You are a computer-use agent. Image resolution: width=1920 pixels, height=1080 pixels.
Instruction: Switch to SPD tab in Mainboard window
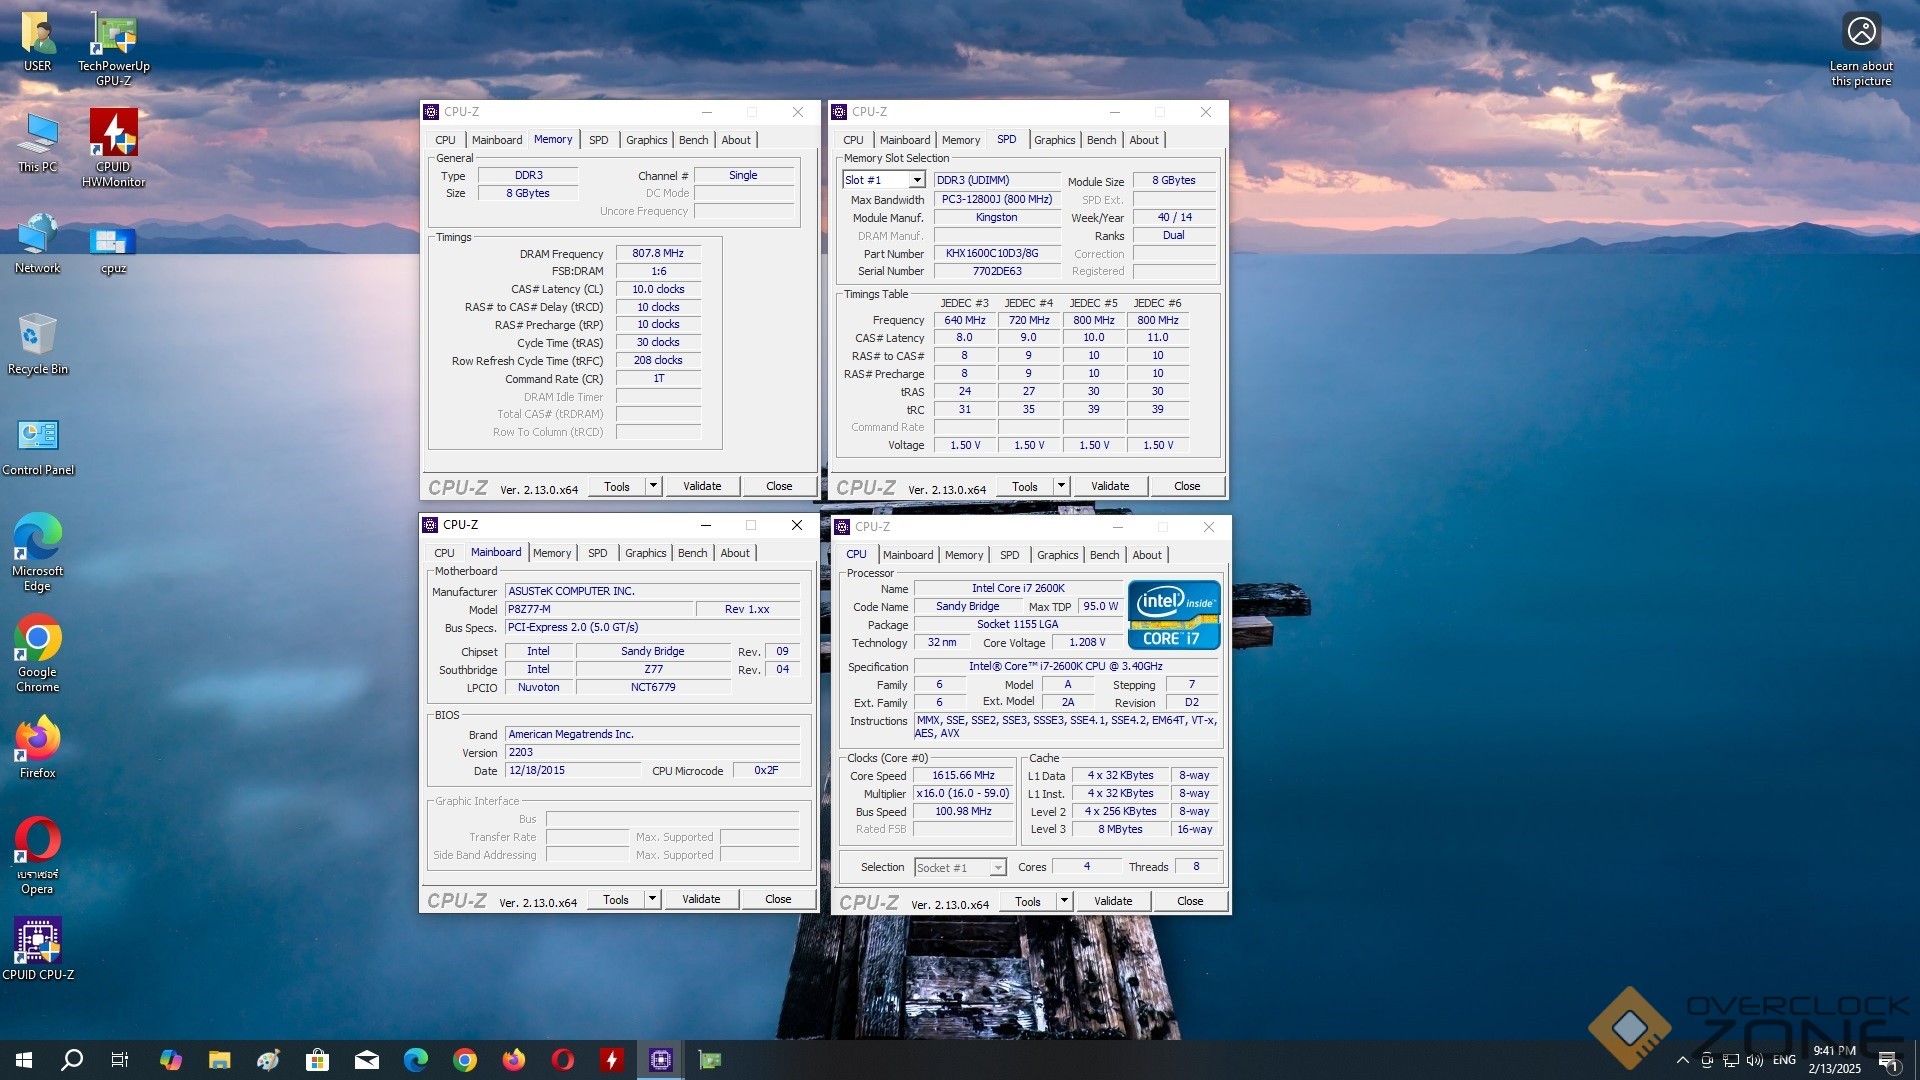tap(597, 553)
